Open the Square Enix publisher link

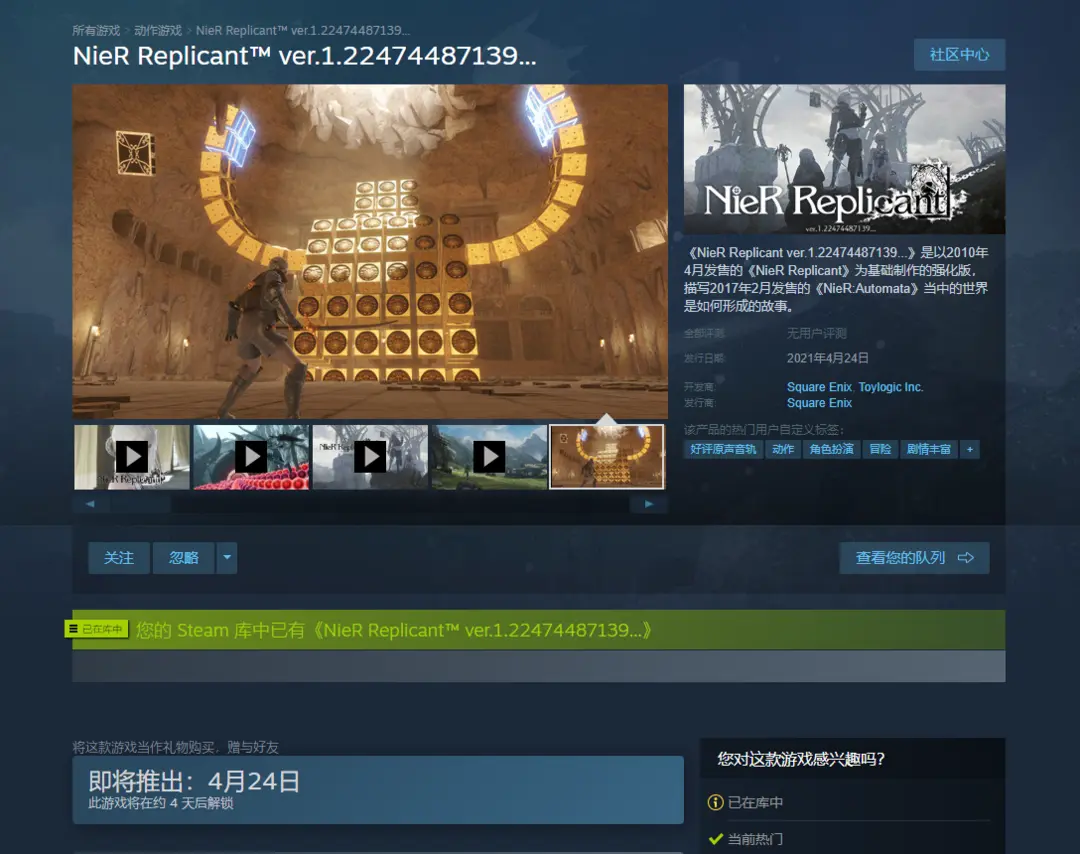(x=819, y=403)
